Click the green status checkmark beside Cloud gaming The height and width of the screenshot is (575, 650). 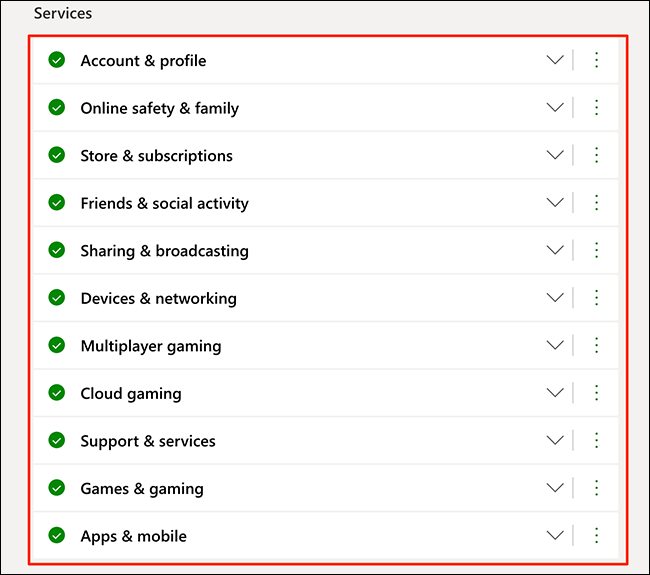(57, 393)
